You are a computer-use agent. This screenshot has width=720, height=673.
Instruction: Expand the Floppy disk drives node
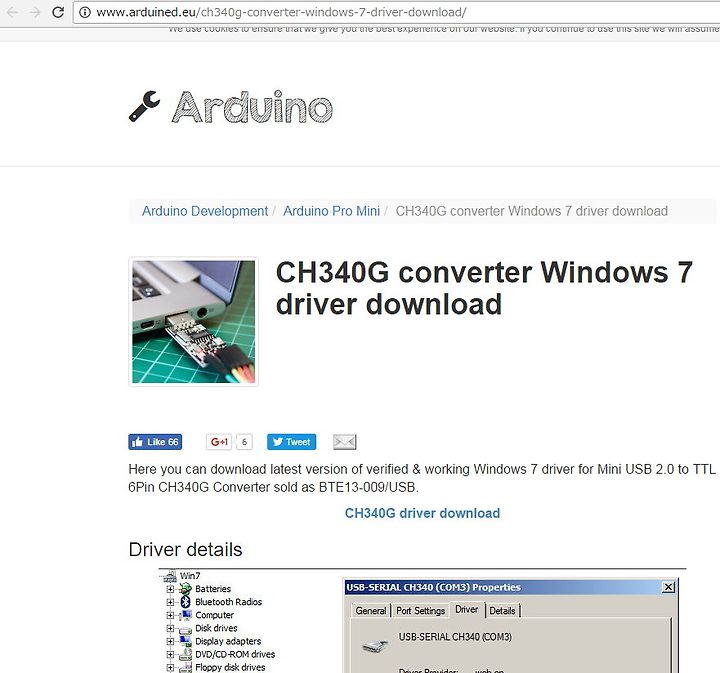pyautogui.click(x=170, y=668)
